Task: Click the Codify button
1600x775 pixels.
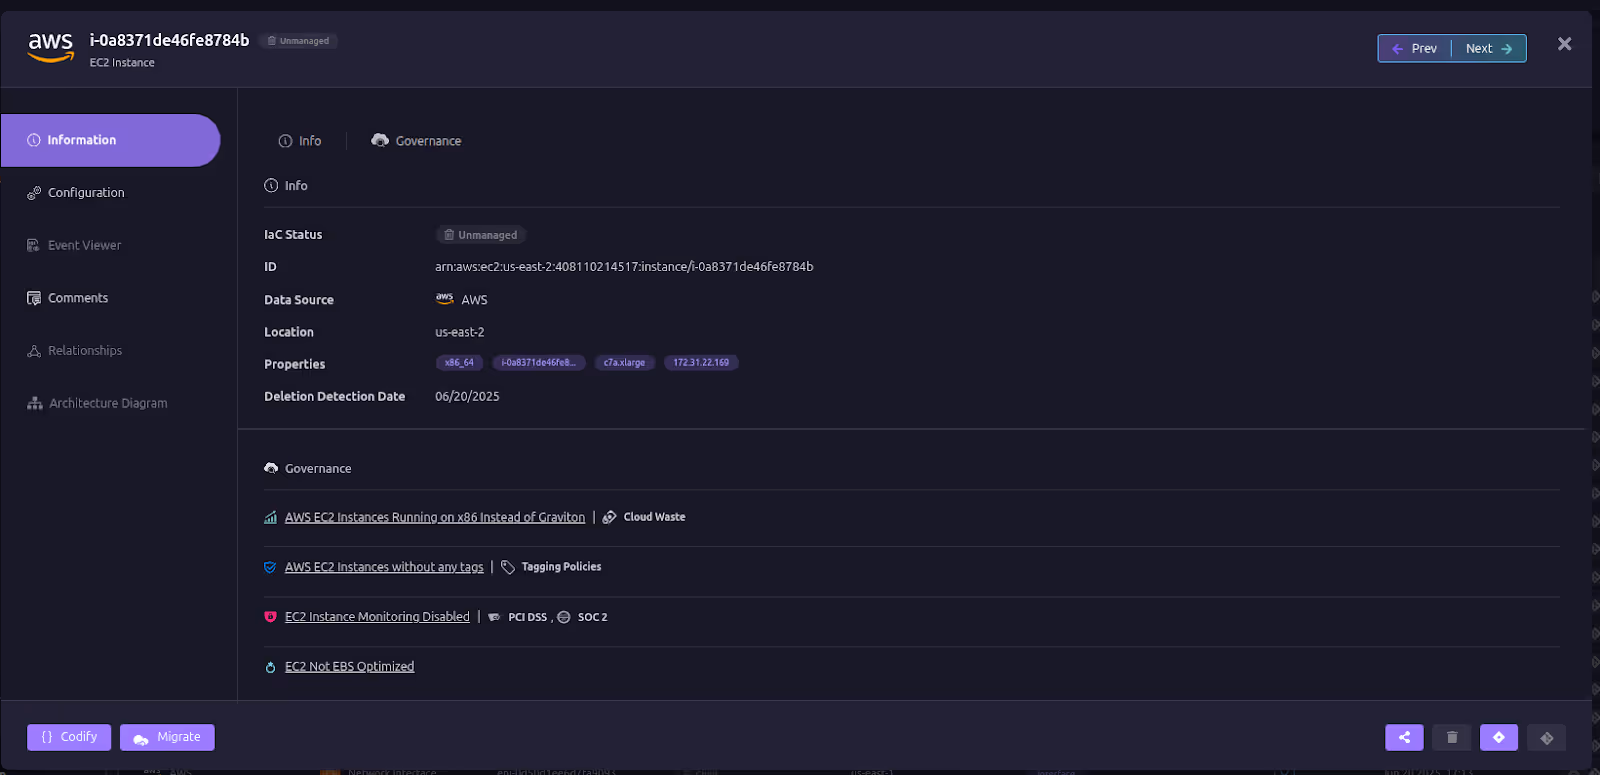Action: click(x=69, y=737)
